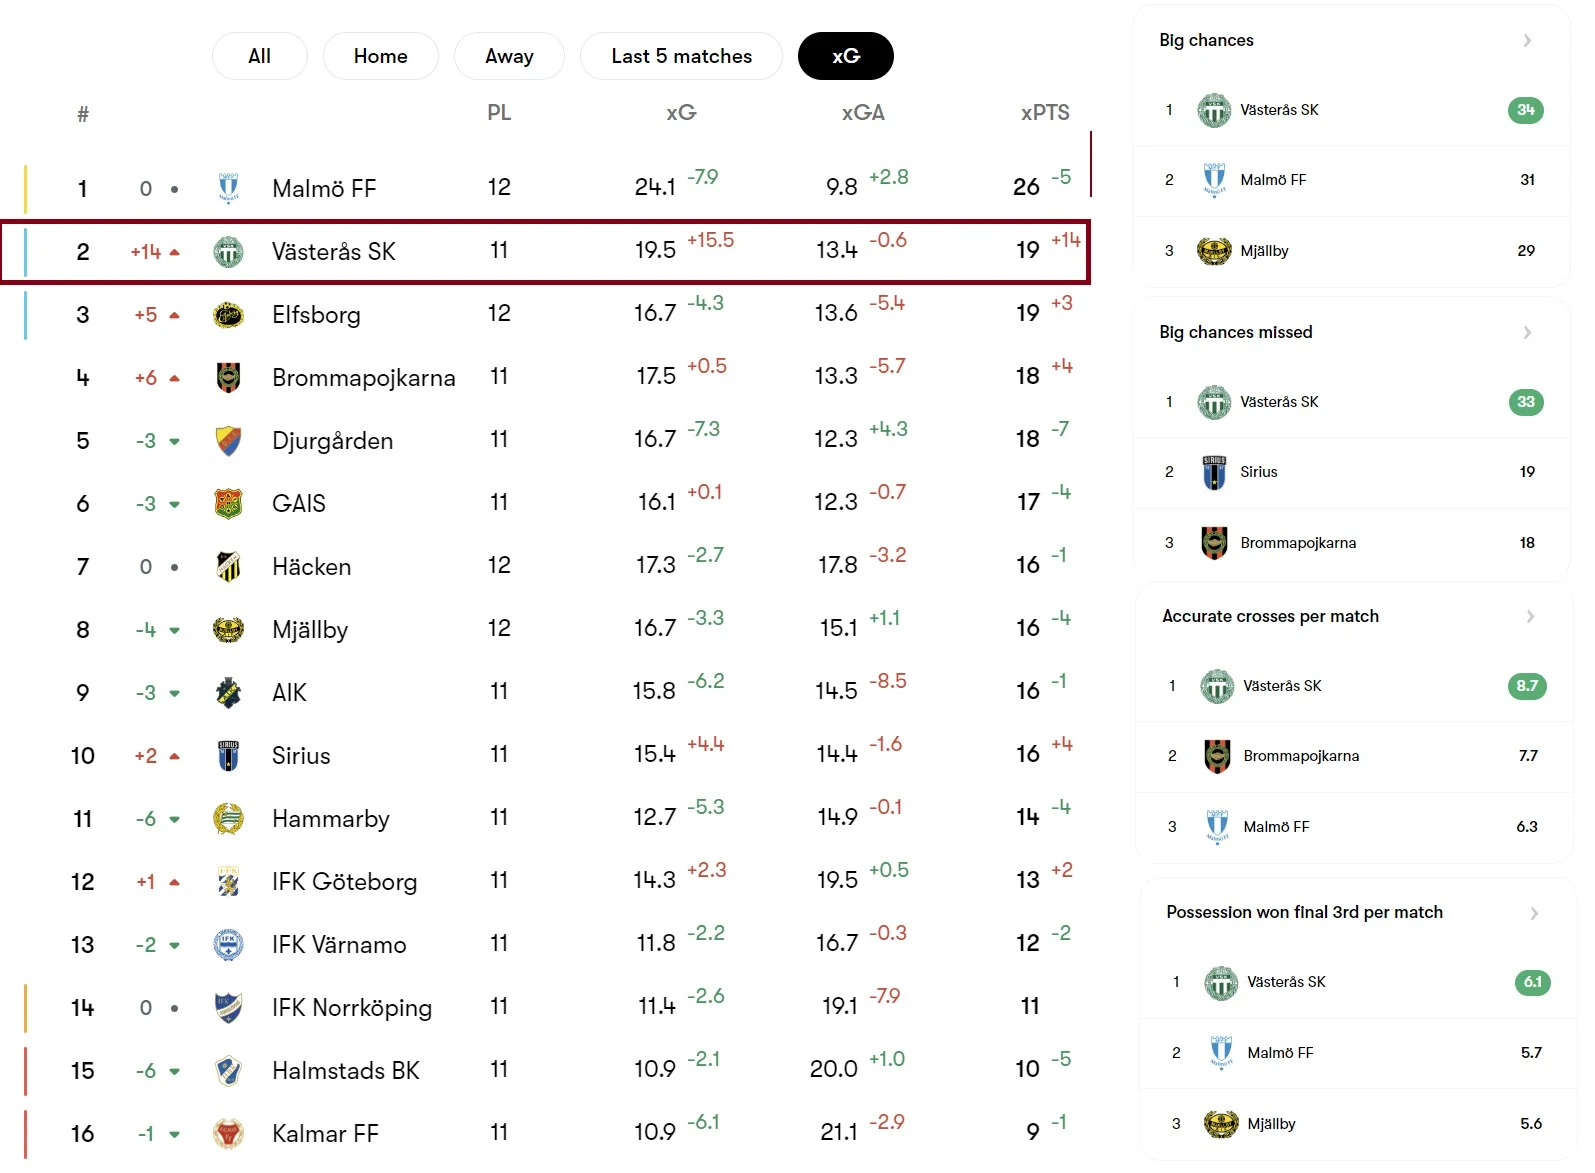Select the Away filter tab
This screenshot has width=1595, height=1173.
pos(509,56)
